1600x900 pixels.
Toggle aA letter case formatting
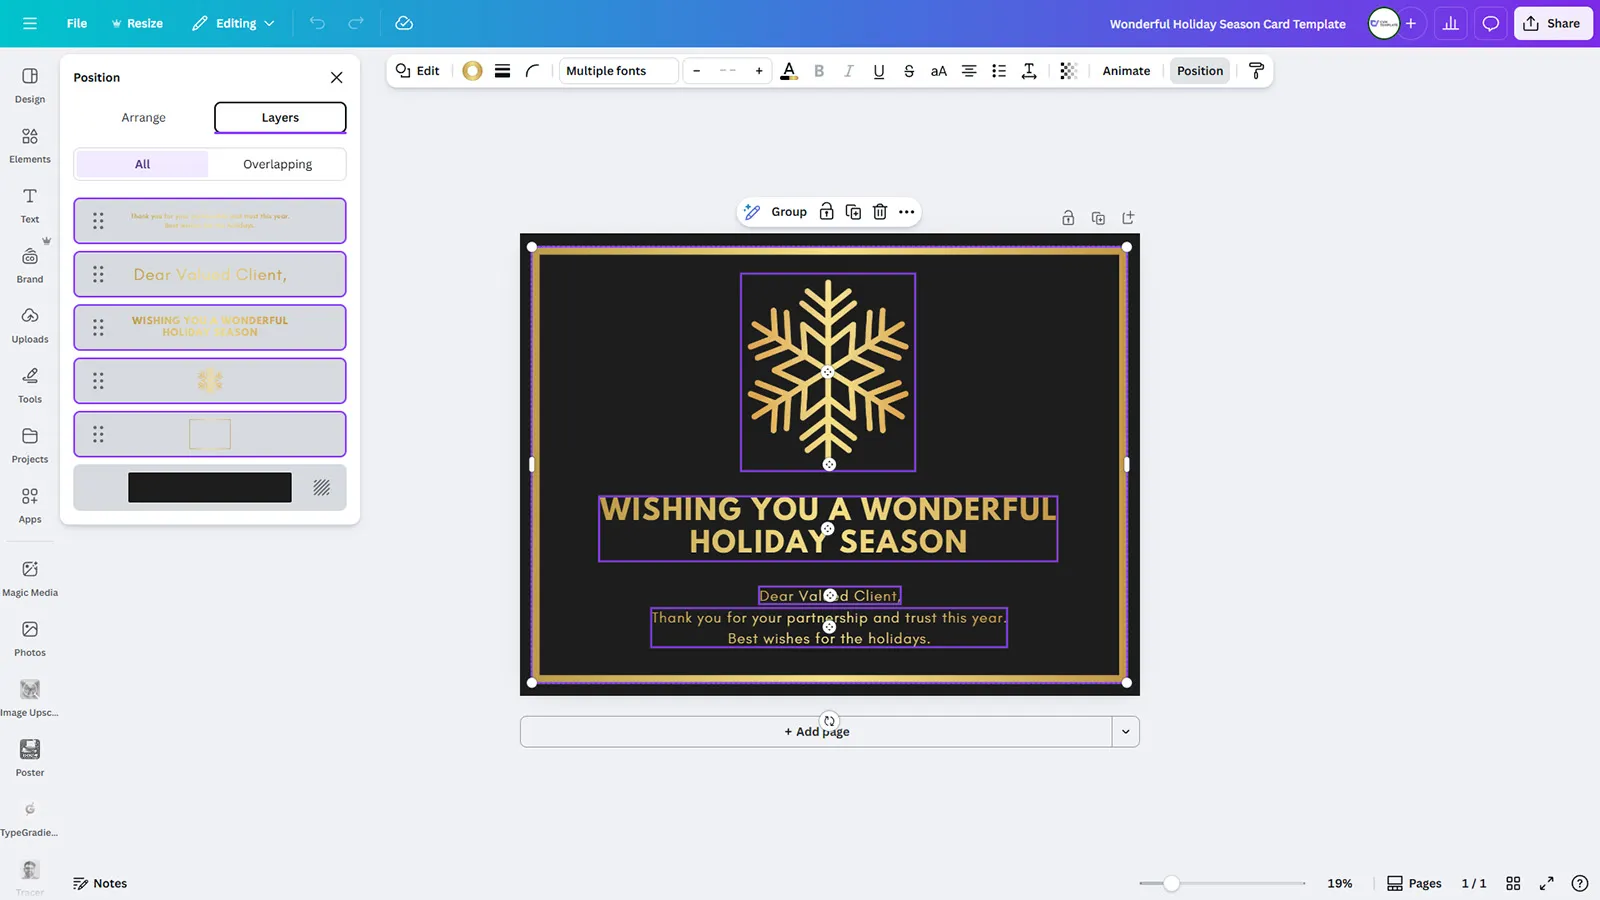pyautogui.click(x=938, y=70)
